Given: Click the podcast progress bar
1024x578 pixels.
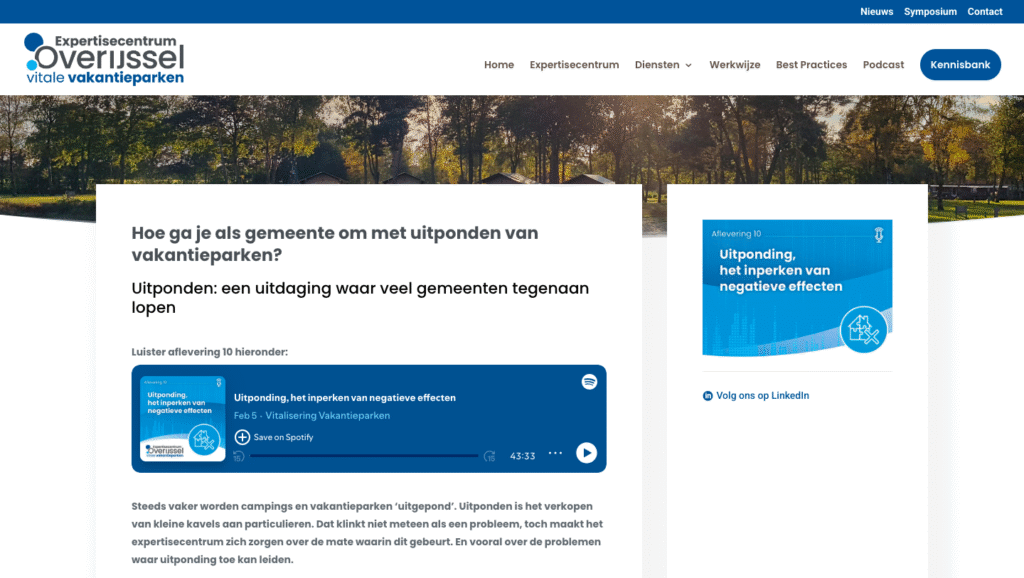Looking at the screenshot, I should (364, 456).
